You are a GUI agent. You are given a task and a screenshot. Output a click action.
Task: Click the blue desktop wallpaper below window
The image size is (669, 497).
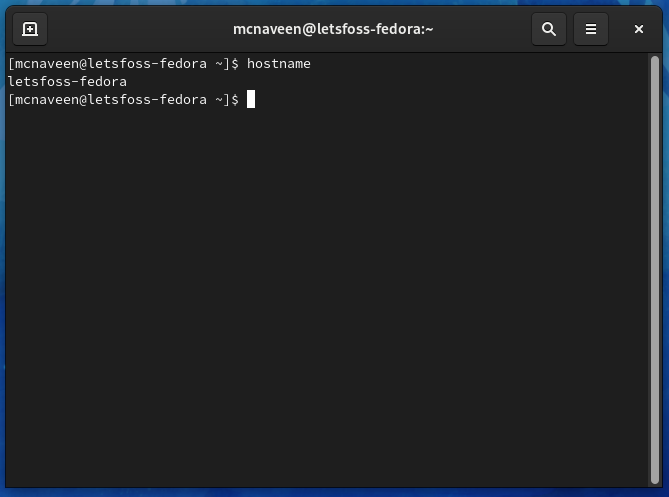tap(334, 493)
